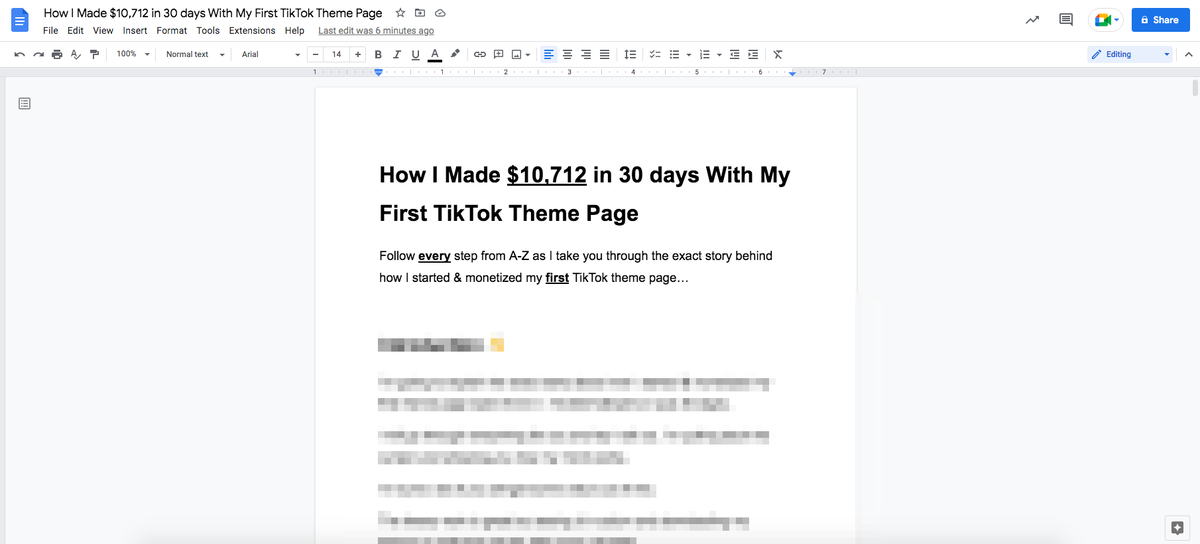
Task: Open the Help menu
Action: coord(294,31)
